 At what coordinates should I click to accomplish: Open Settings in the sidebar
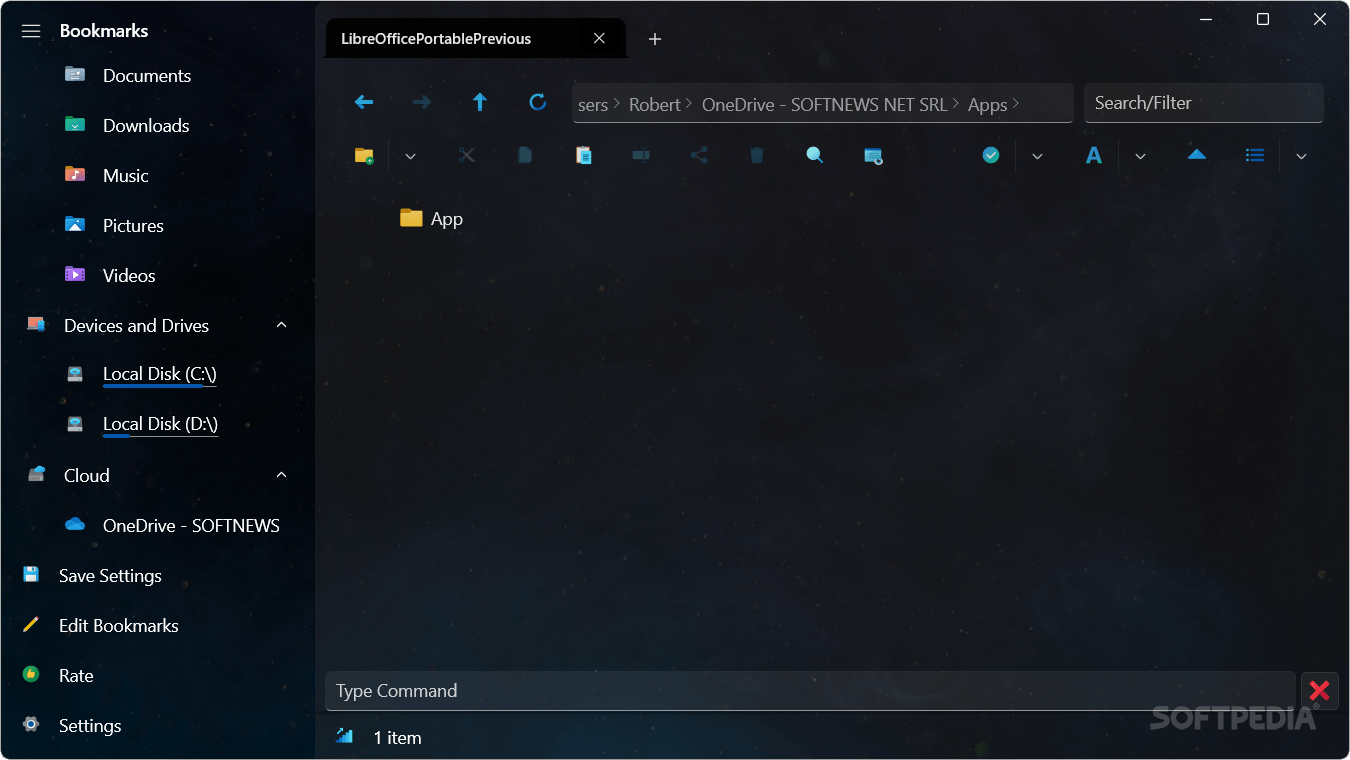point(90,726)
